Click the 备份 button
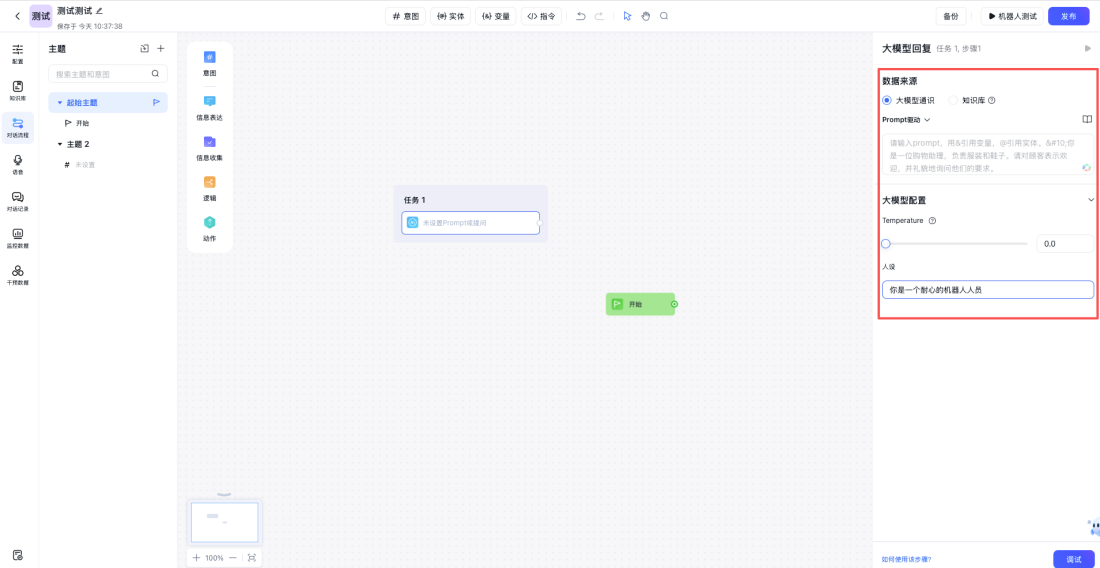1100x568 pixels. (x=951, y=16)
